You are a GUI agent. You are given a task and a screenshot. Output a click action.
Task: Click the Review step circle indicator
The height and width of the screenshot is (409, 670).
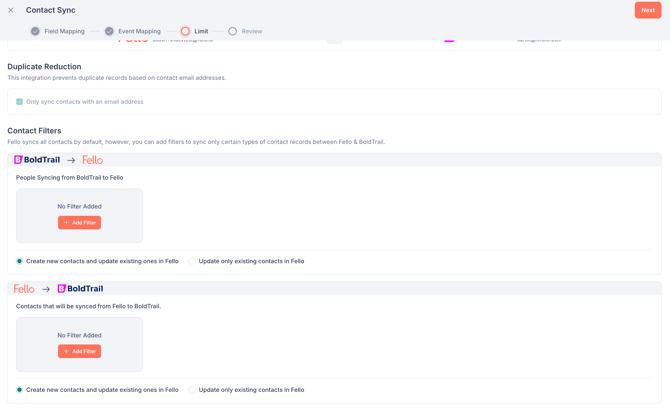232,31
